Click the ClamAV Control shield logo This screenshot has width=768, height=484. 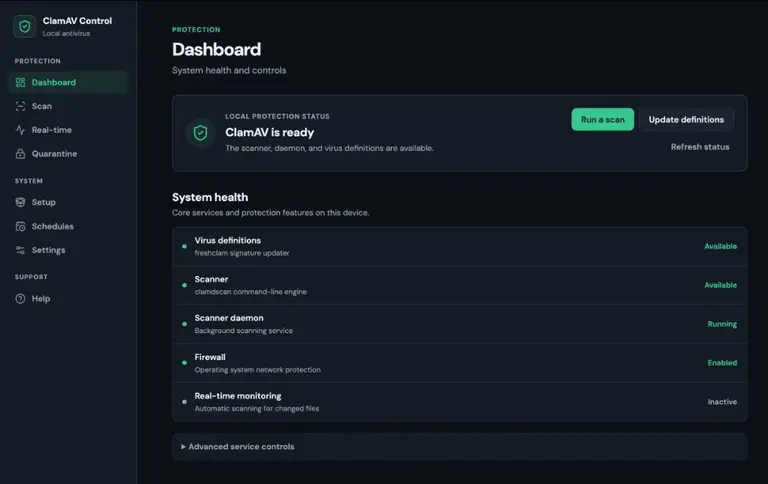point(24,26)
